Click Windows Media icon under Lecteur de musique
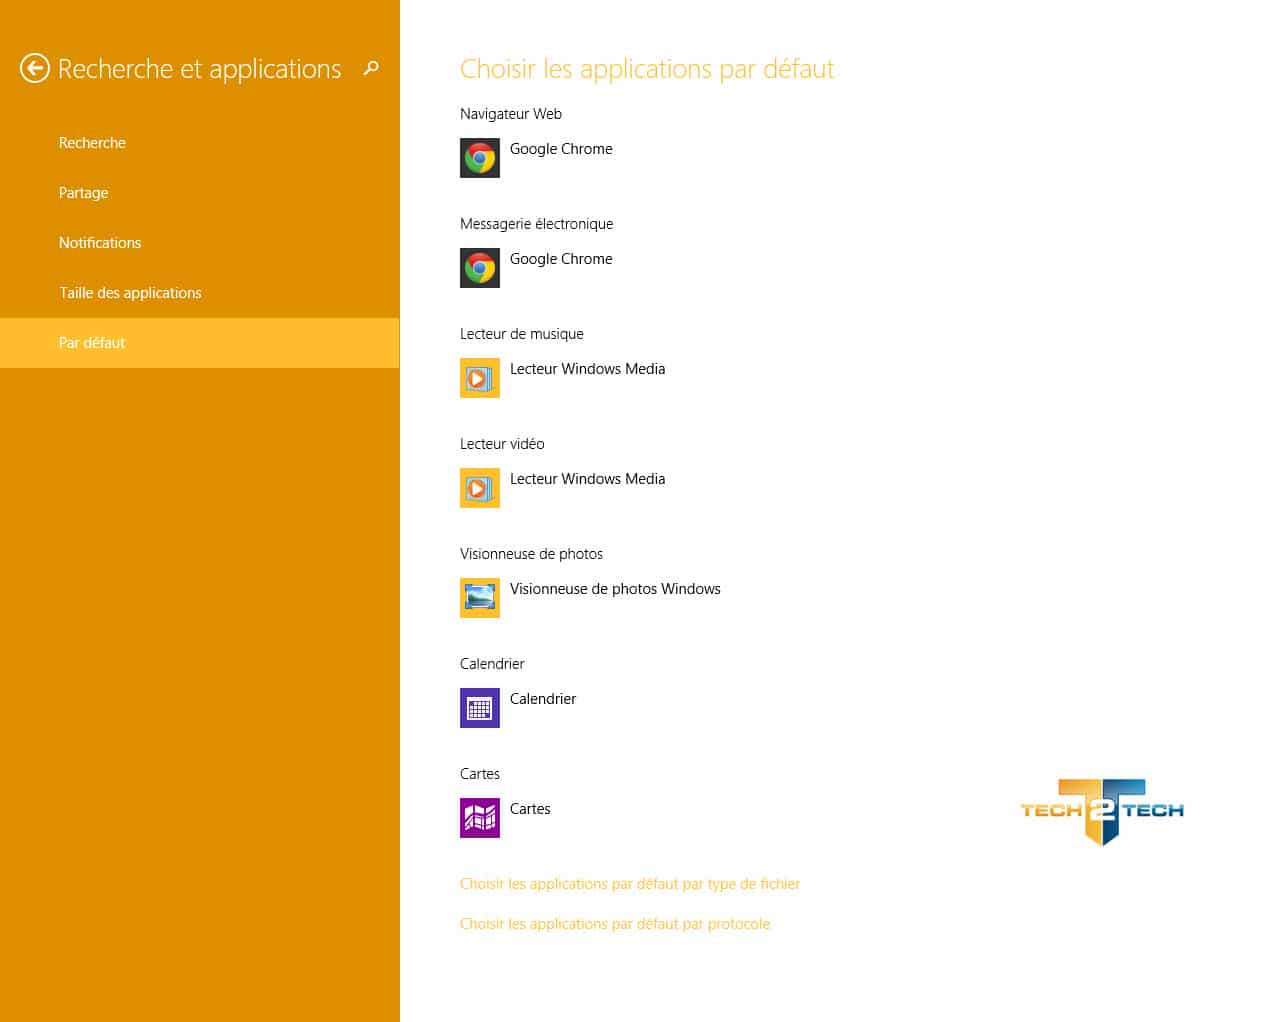This screenshot has height=1022, width=1280. coord(480,378)
